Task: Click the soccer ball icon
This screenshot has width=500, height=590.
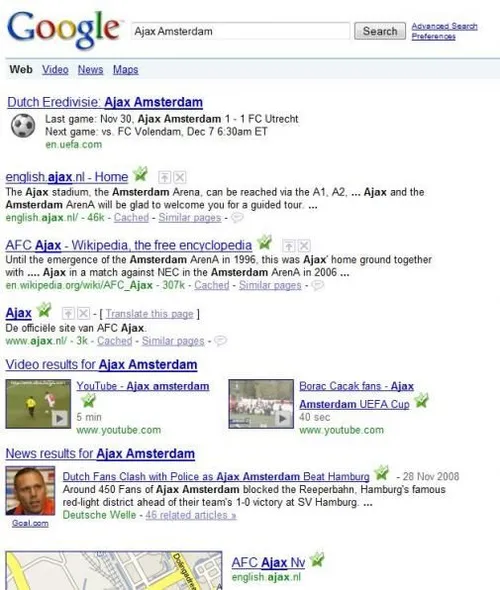Action: coord(23,126)
